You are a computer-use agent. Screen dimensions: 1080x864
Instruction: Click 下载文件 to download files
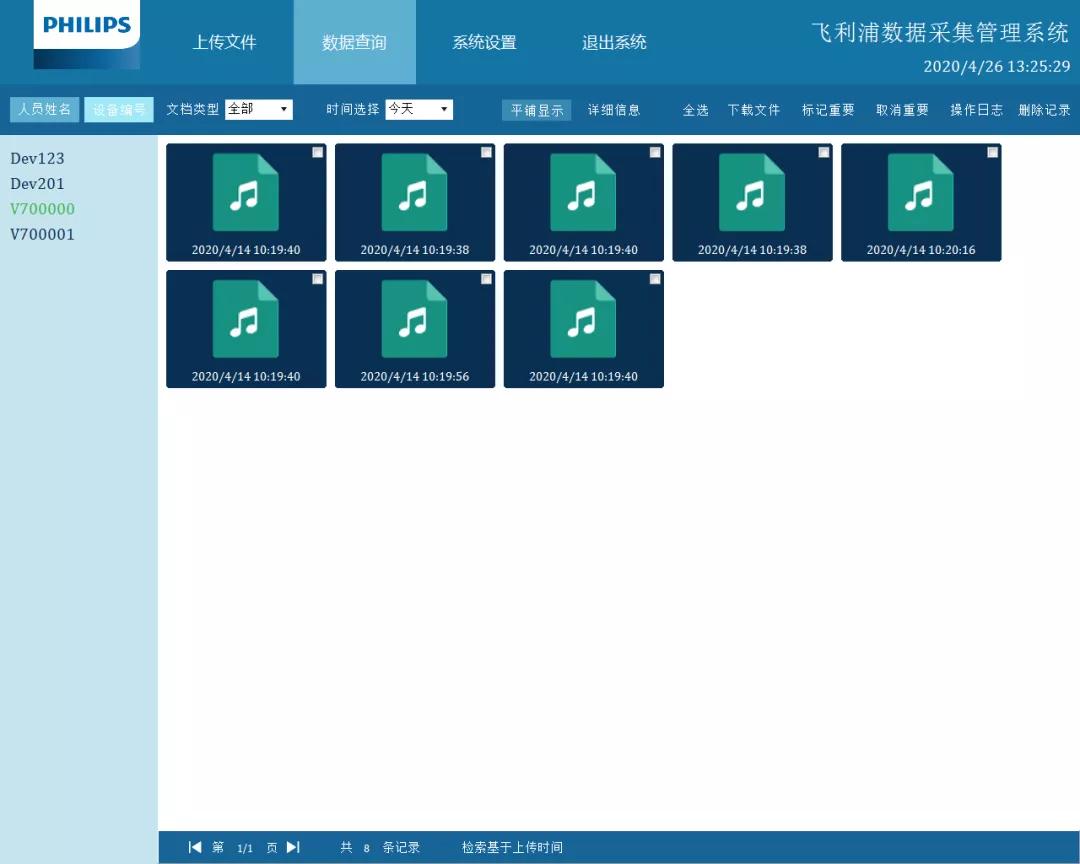tap(754, 110)
